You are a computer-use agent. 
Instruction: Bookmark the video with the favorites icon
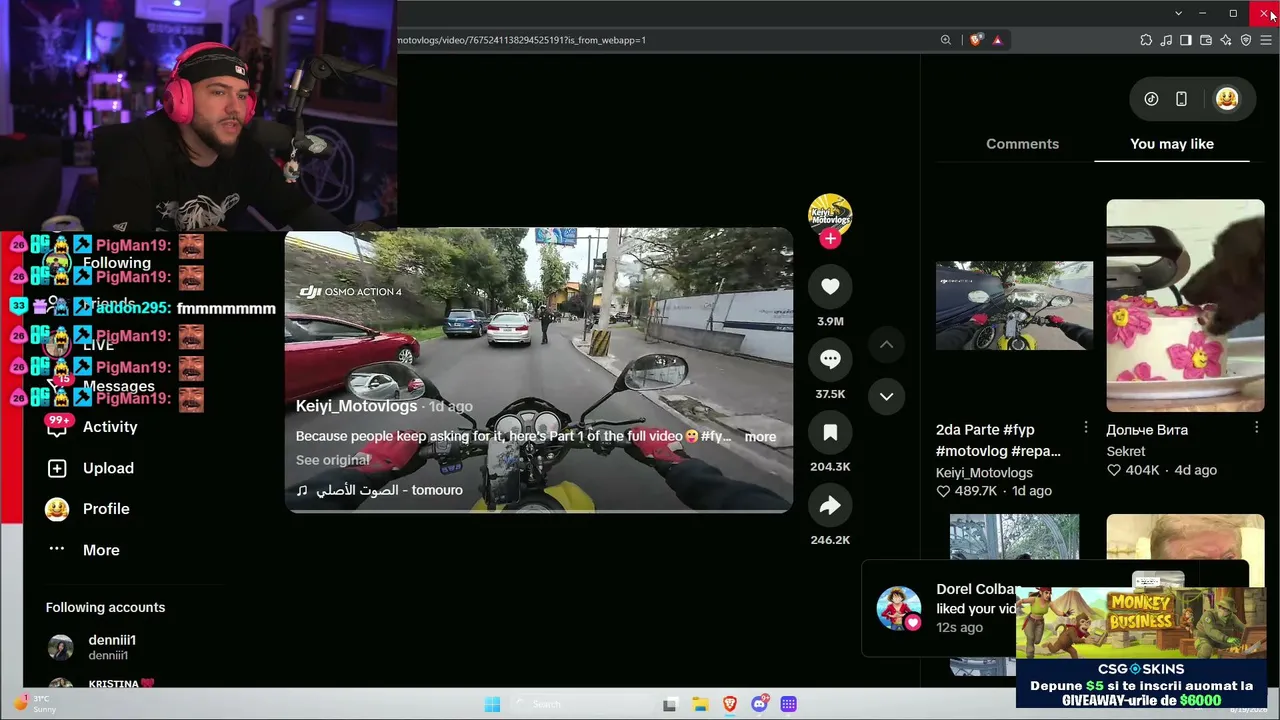click(x=830, y=433)
